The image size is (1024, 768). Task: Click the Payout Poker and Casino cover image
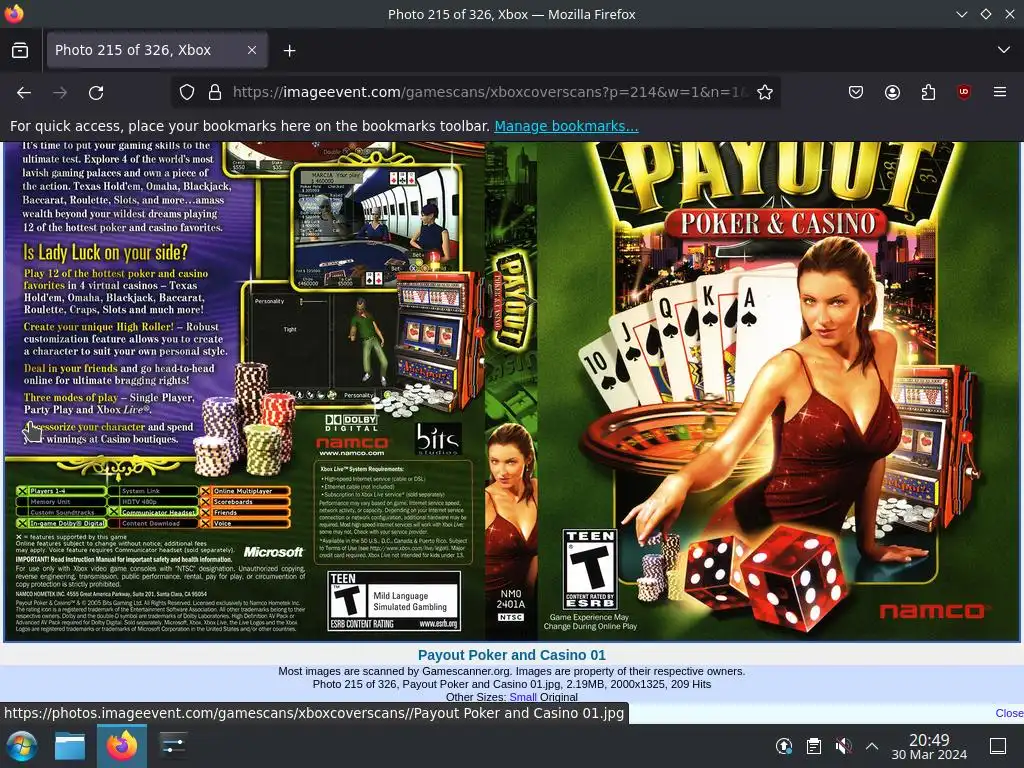511,391
